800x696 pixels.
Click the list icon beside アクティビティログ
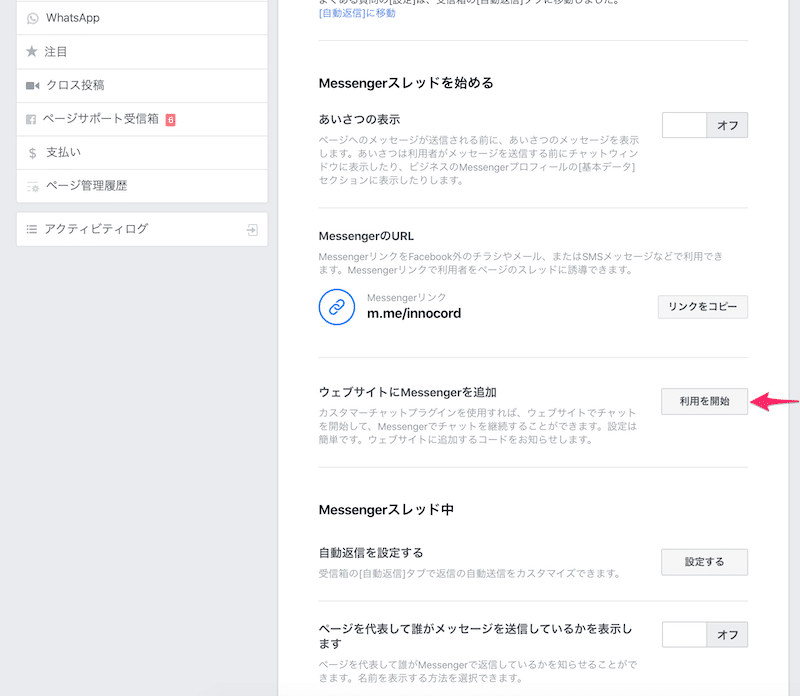click(x=32, y=229)
